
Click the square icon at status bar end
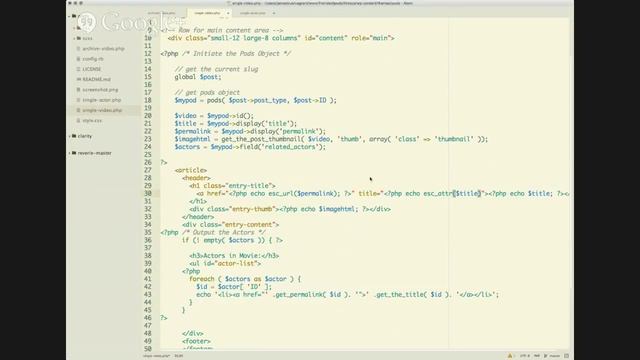(x=567, y=356)
